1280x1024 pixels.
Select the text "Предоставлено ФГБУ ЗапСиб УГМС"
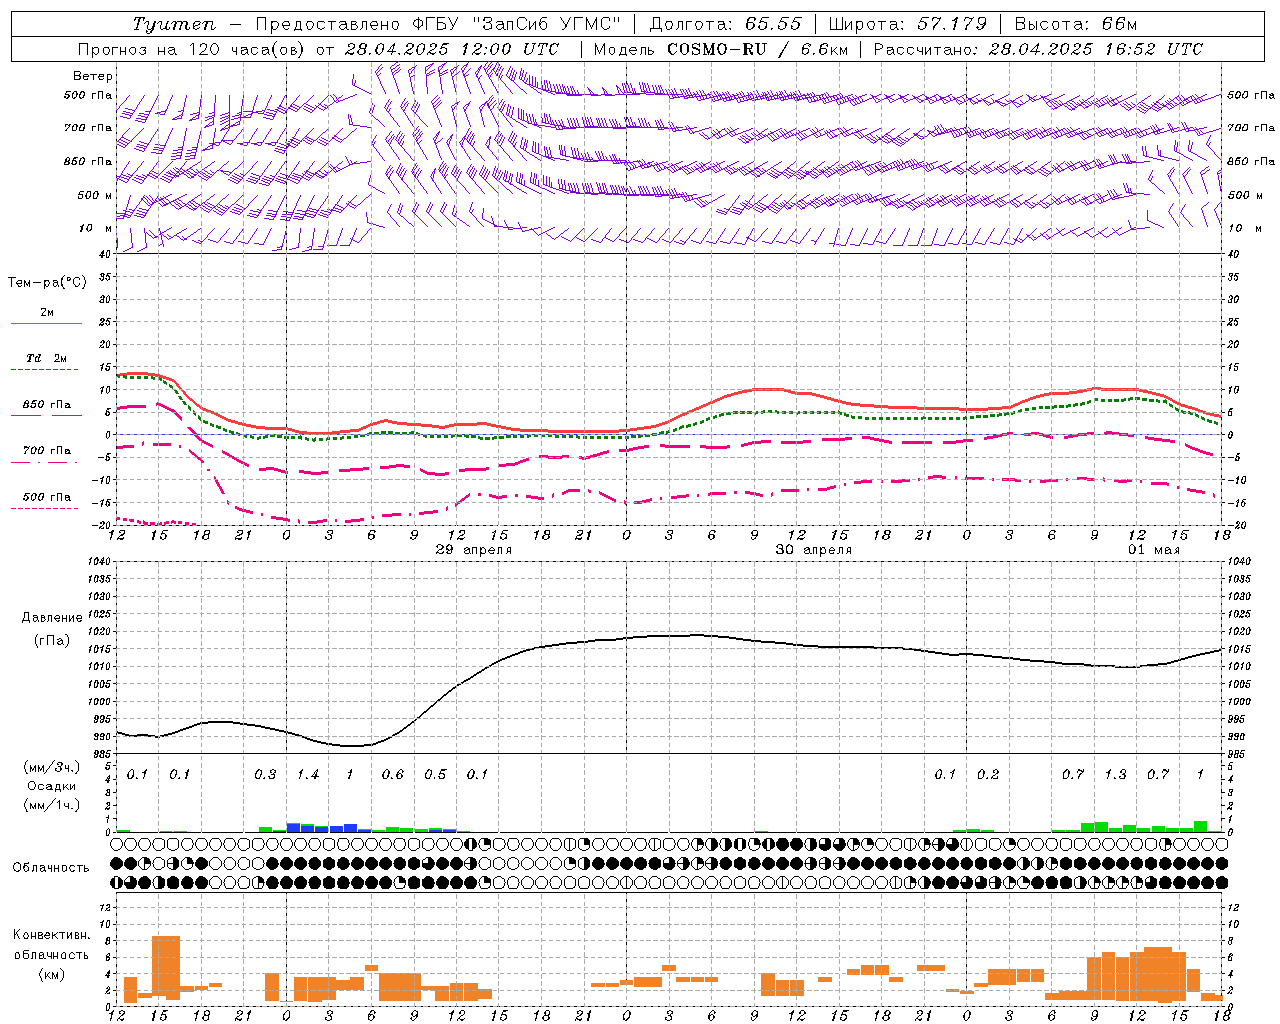click(x=438, y=24)
